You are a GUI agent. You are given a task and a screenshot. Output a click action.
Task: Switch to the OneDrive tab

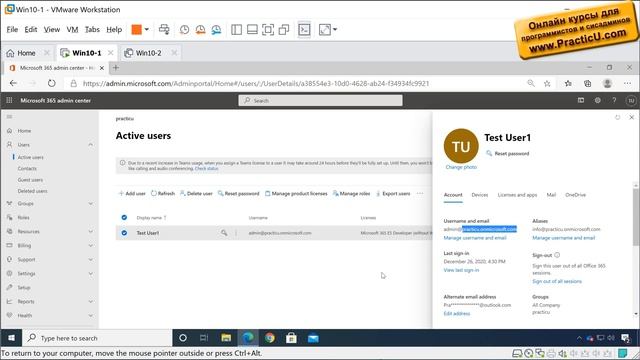576,195
